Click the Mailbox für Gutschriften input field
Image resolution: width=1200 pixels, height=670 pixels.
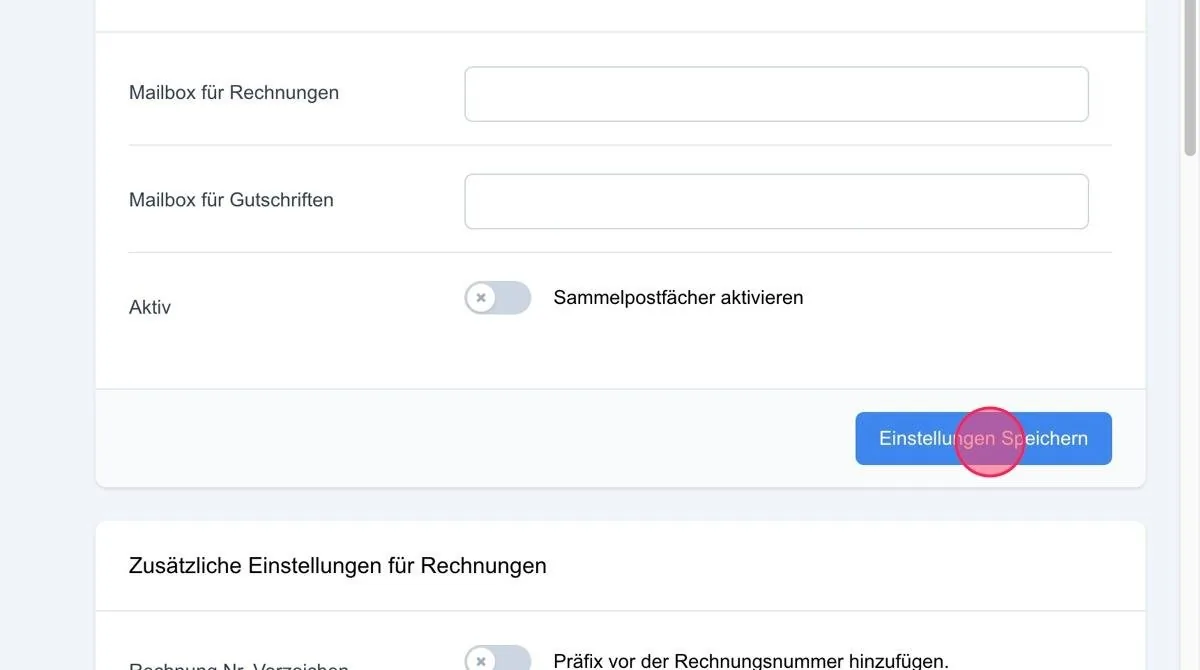[x=776, y=201]
